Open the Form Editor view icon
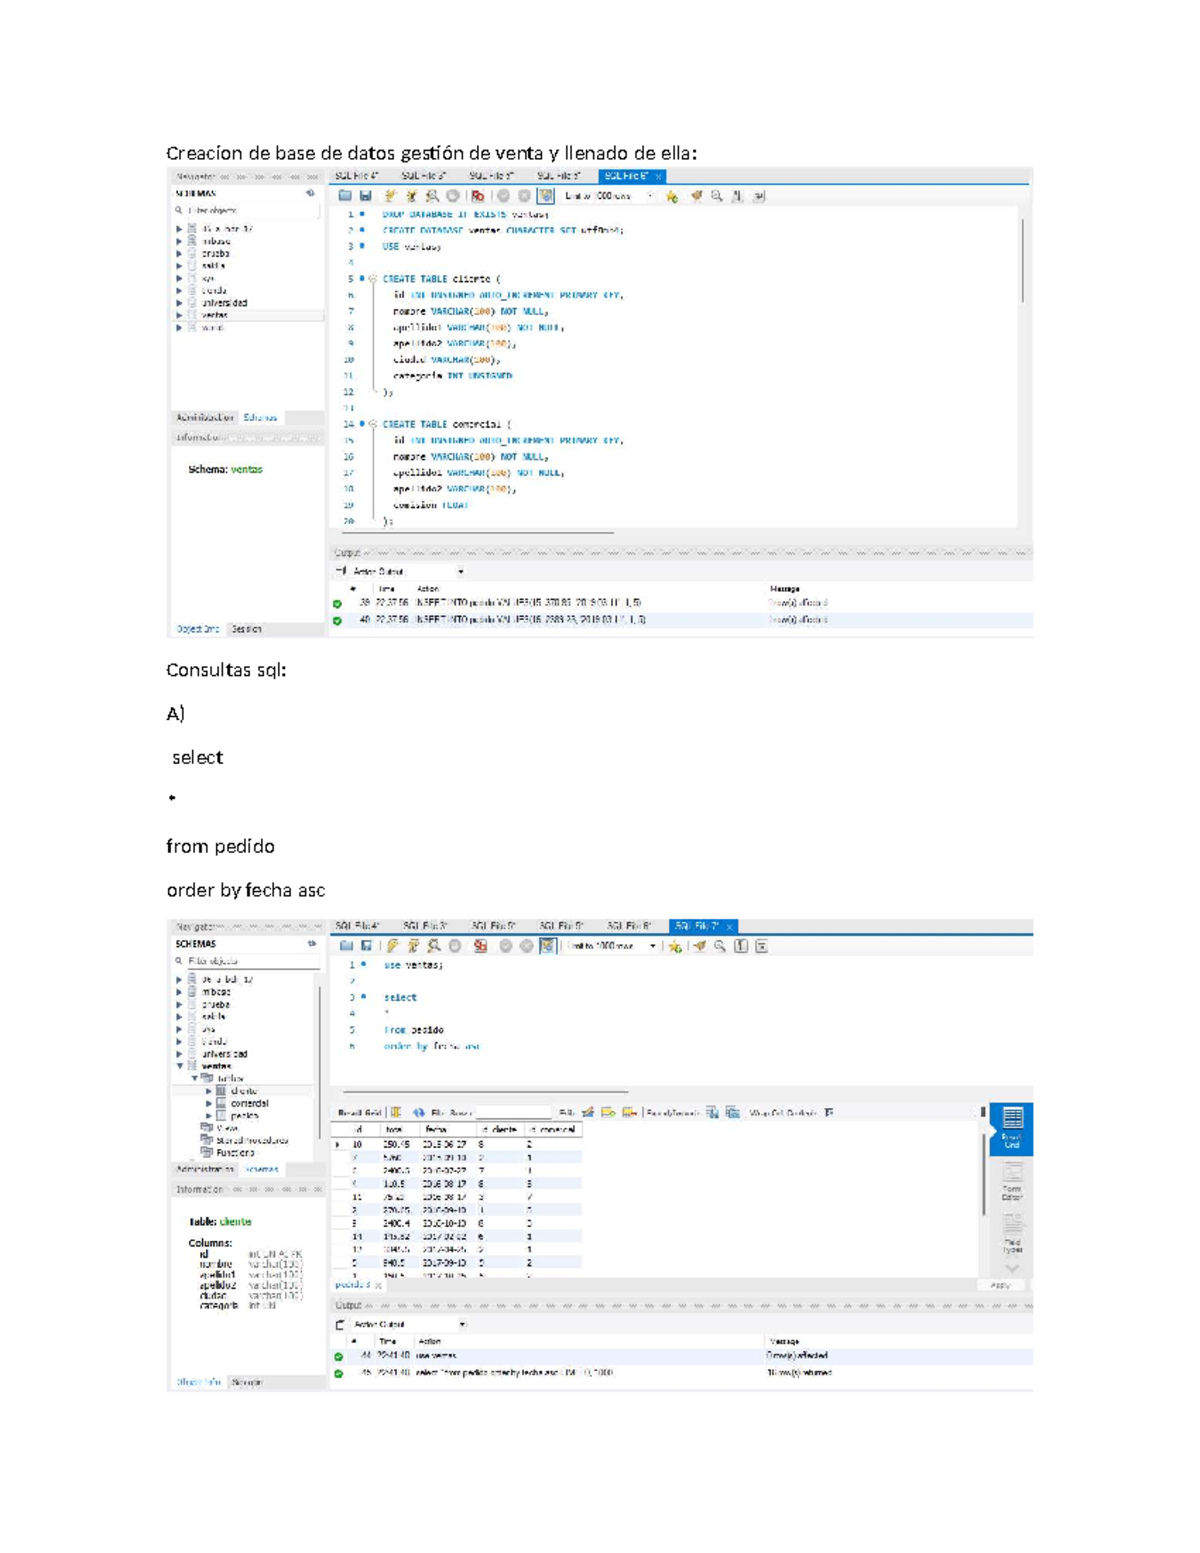 pos(1012,1181)
